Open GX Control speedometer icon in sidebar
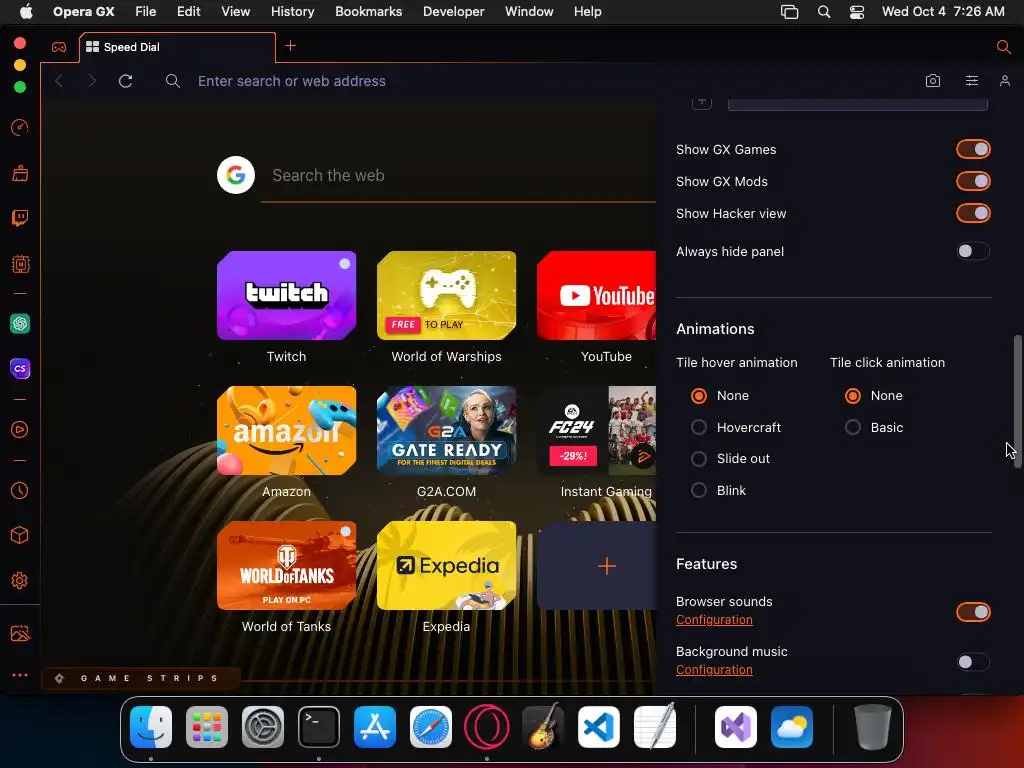Image resolution: width=1024 pixels, height=768 pixels. (20, 127)
